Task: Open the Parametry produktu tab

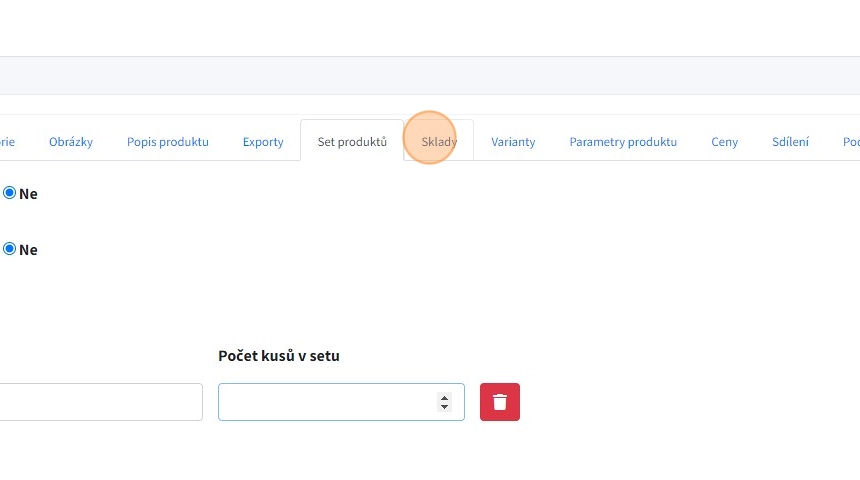Action: coord(623,142)
